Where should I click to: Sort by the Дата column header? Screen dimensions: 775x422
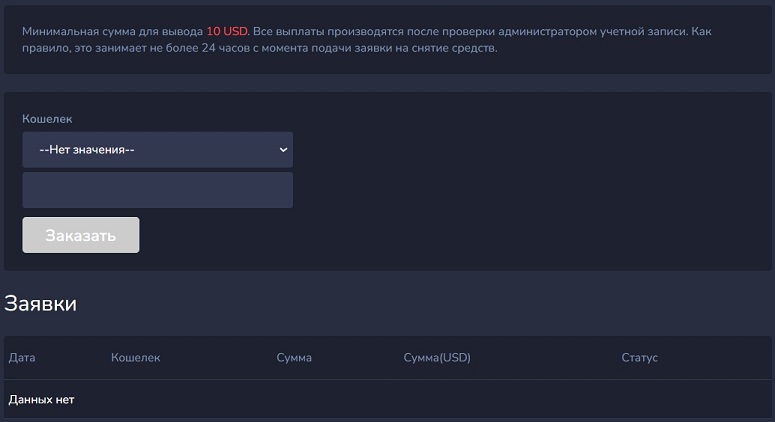coord(21,358)
